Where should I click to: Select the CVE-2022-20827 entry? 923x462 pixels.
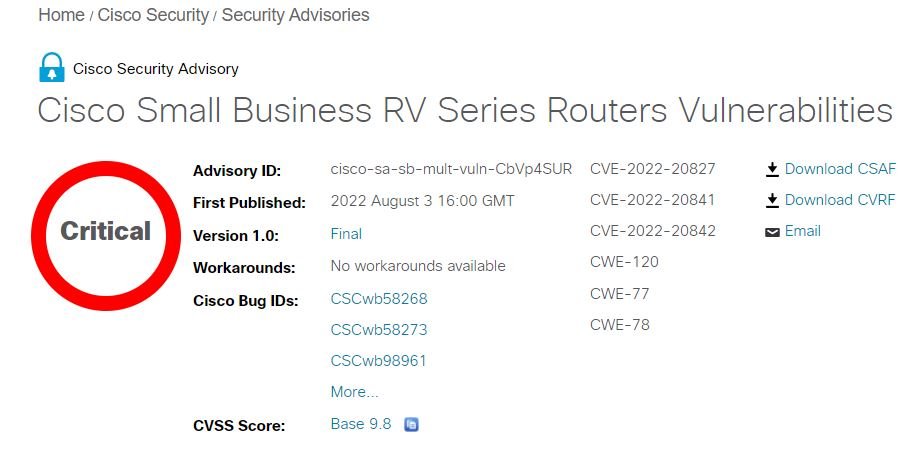(653, 169)
